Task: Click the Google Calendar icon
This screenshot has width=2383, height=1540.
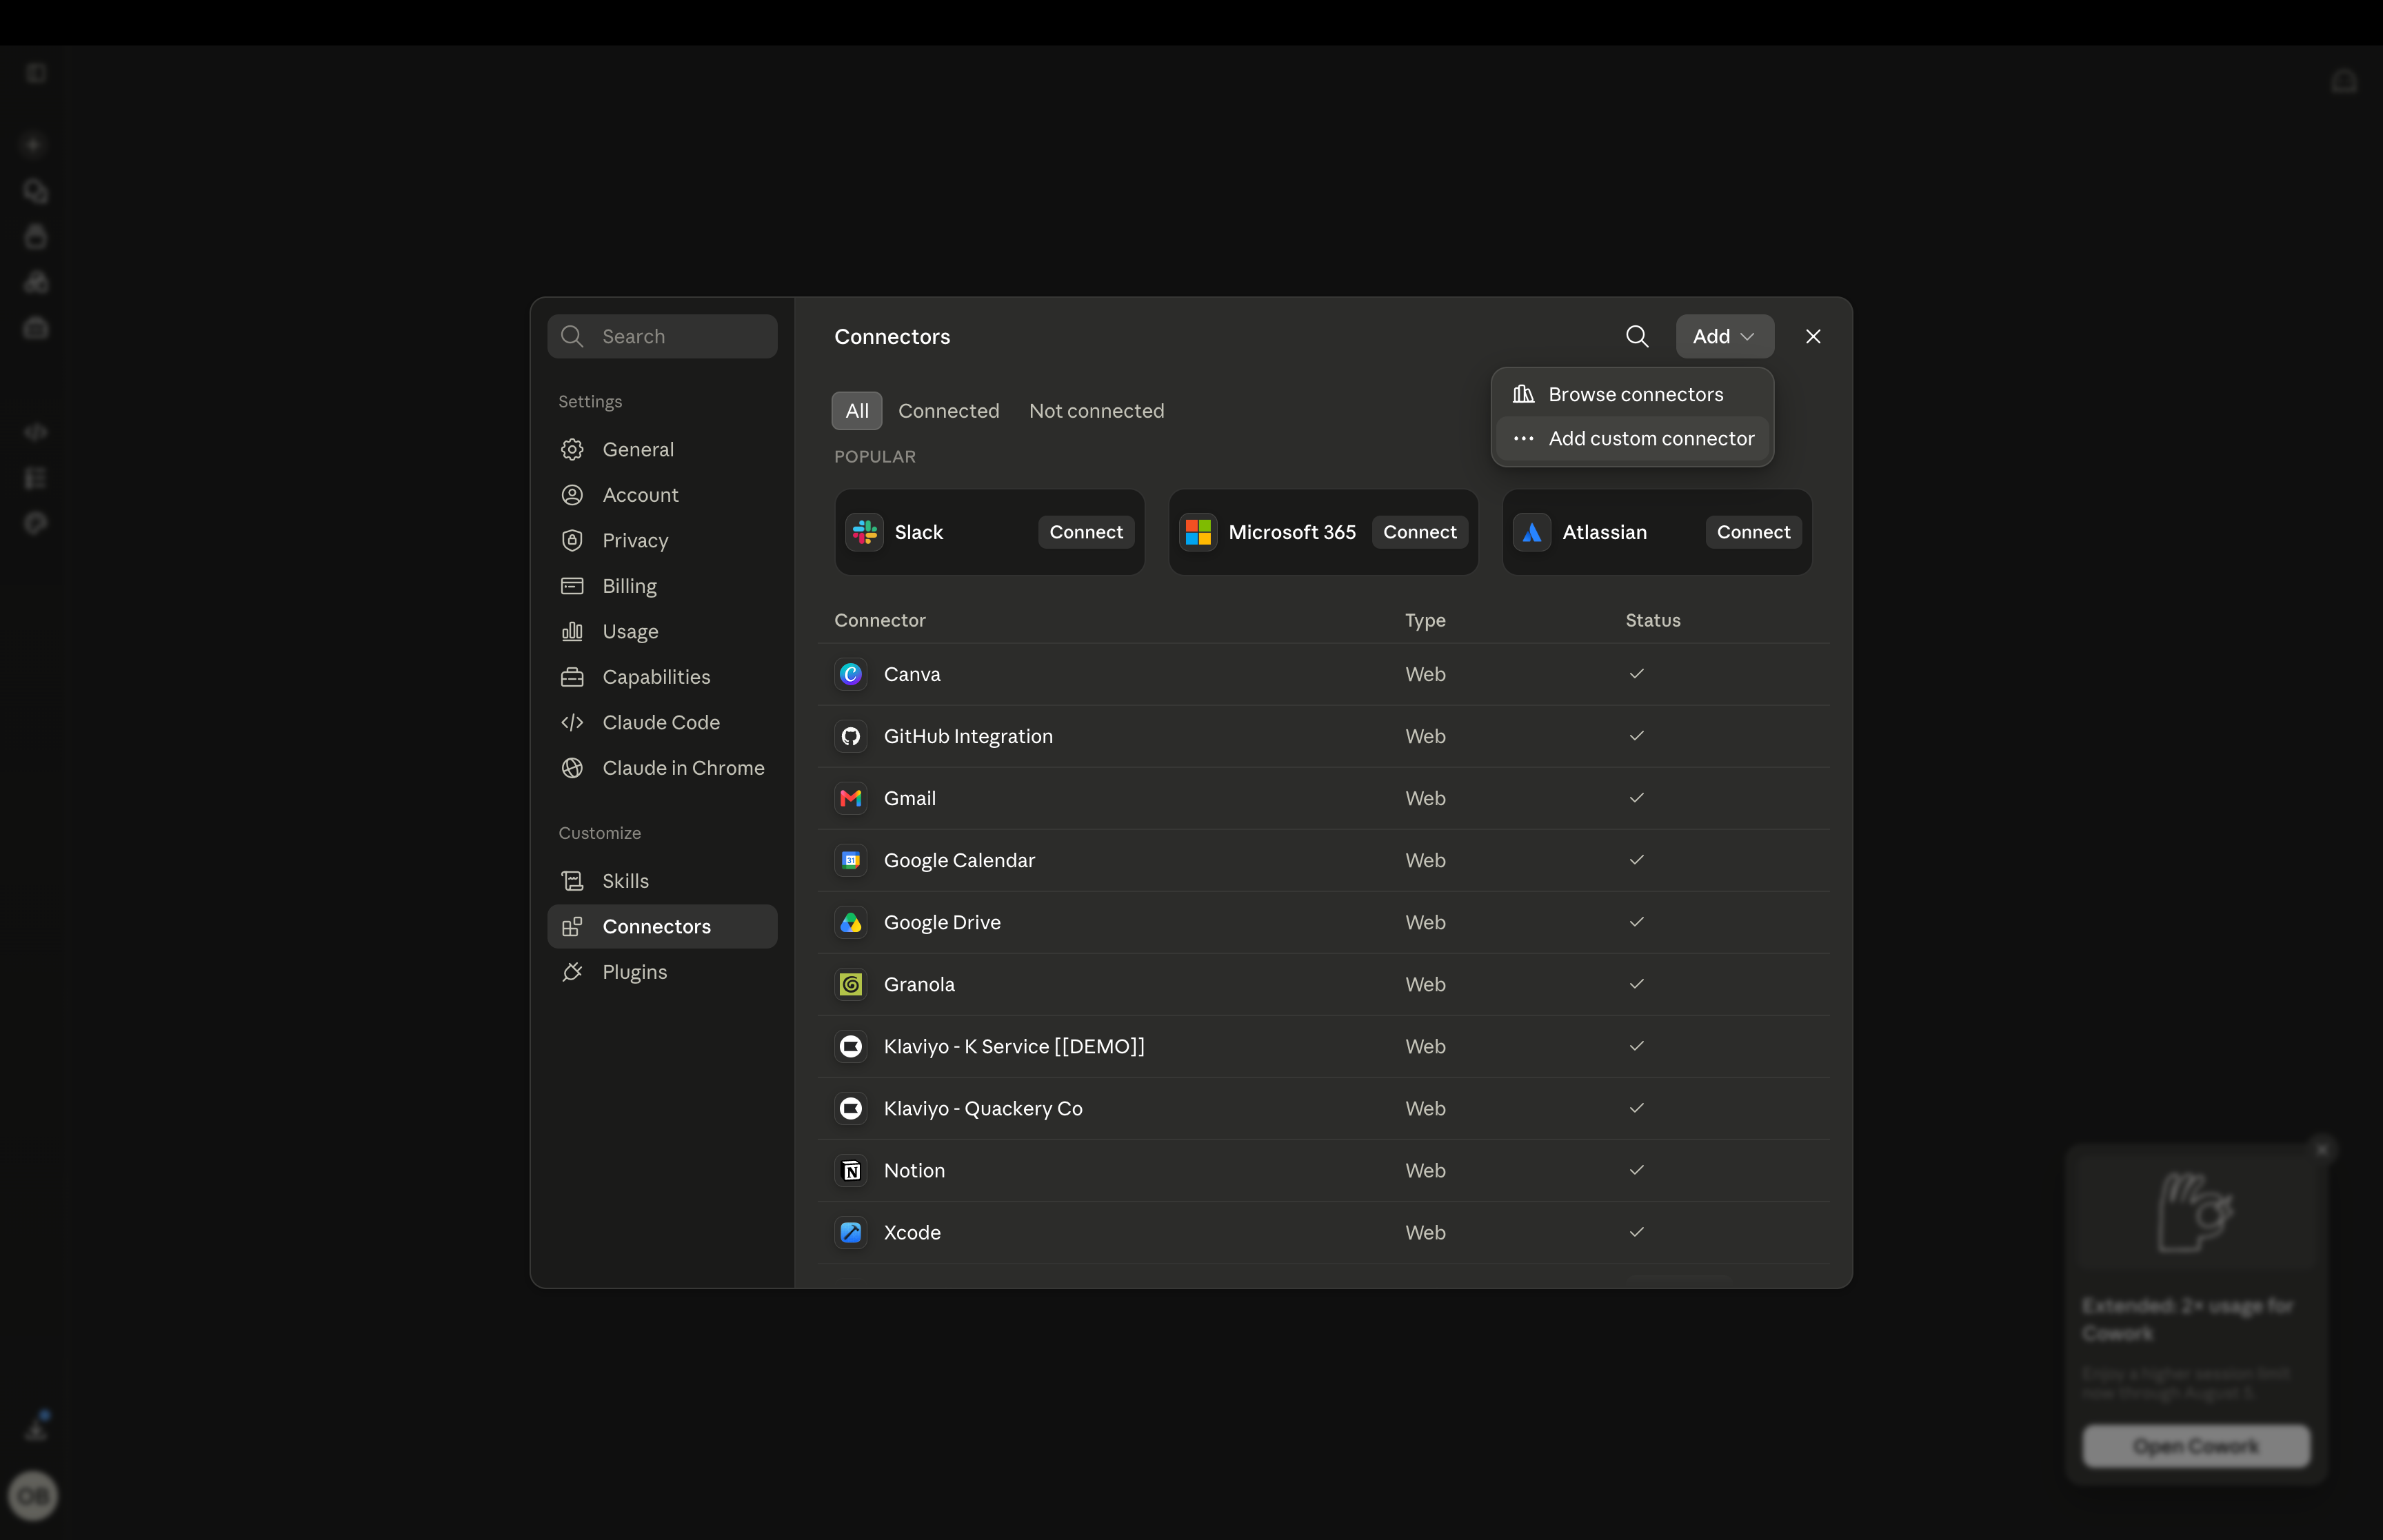Action: (851, 860)
